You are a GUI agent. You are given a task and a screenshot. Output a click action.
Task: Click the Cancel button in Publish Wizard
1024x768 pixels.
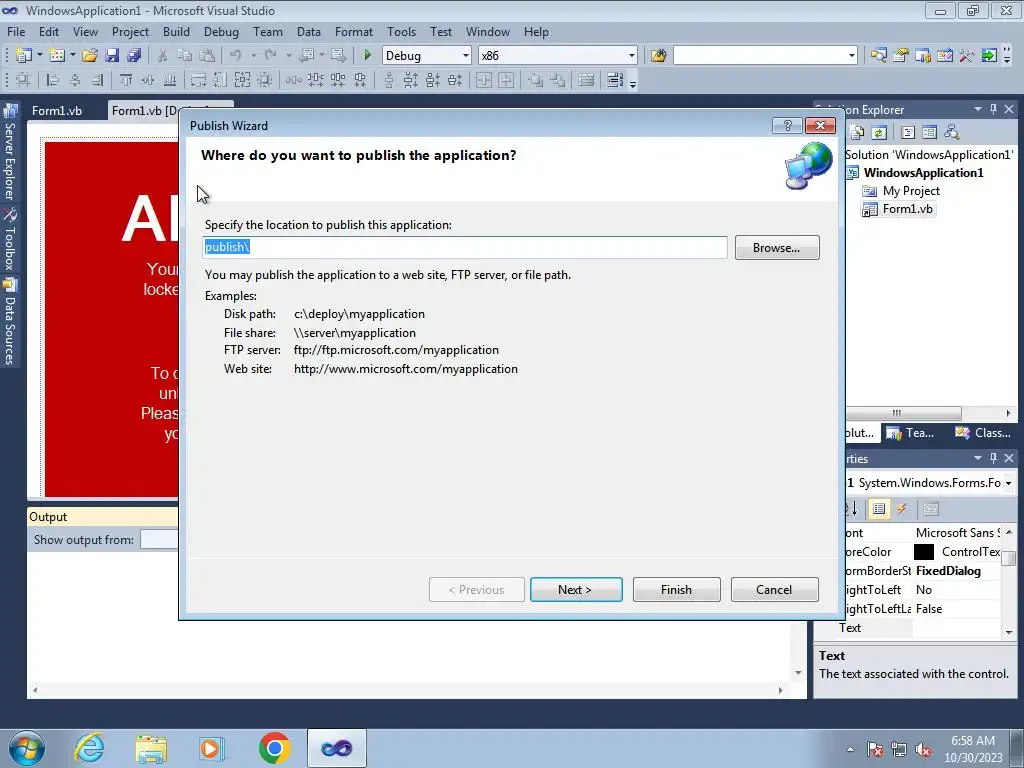coord(774,590)
